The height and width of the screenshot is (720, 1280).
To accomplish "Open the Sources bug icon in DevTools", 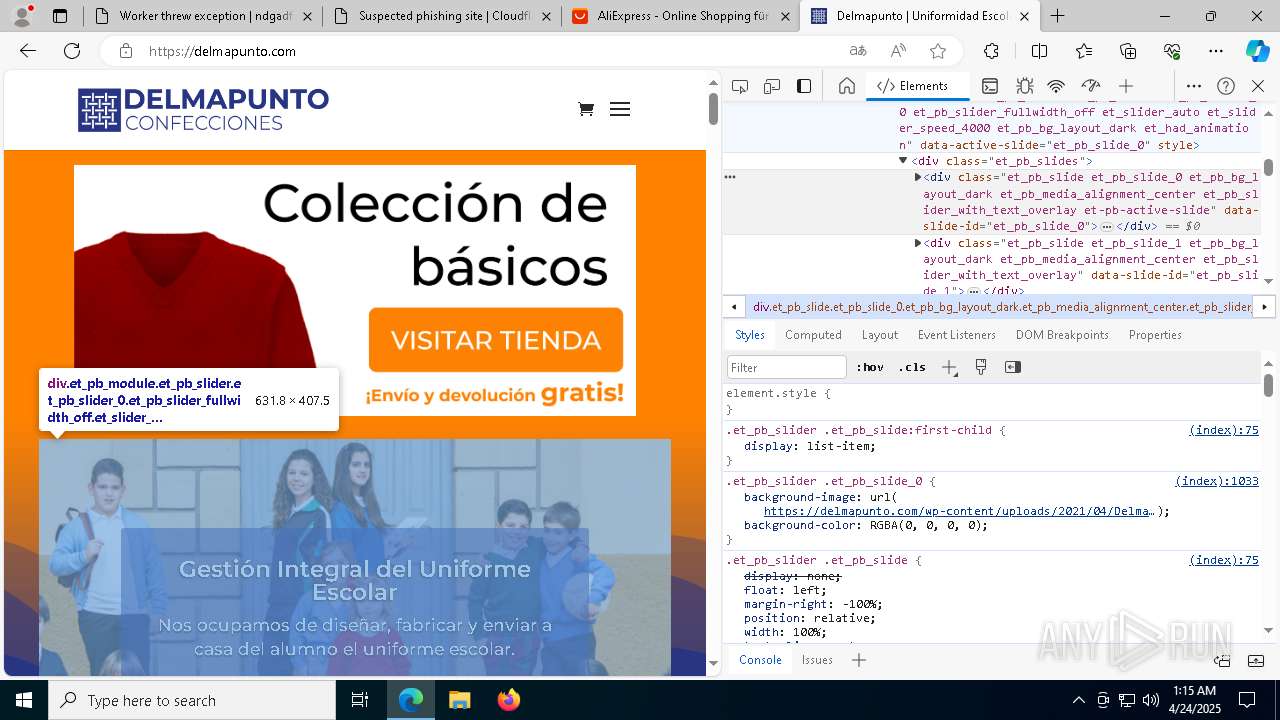I will (x=1024, y=86).
